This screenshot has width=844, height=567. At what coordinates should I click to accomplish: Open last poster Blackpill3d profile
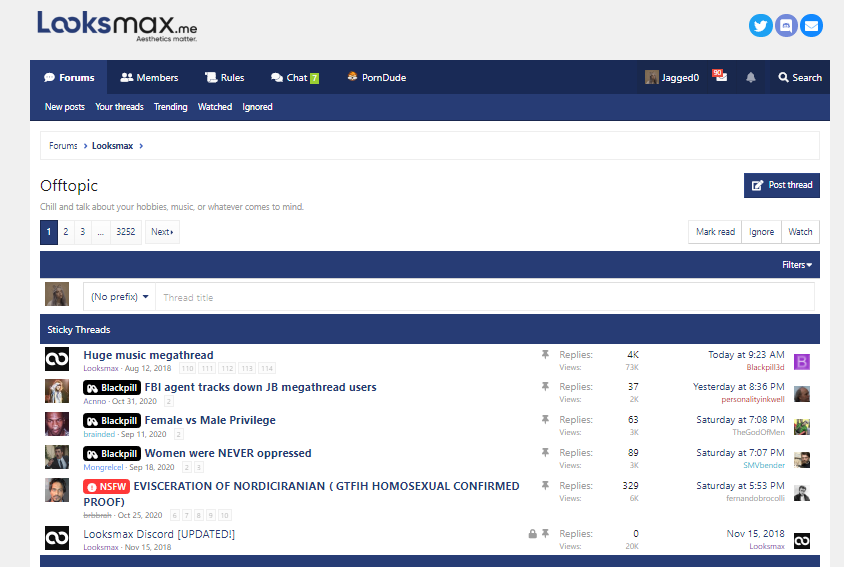coord(765,367)
